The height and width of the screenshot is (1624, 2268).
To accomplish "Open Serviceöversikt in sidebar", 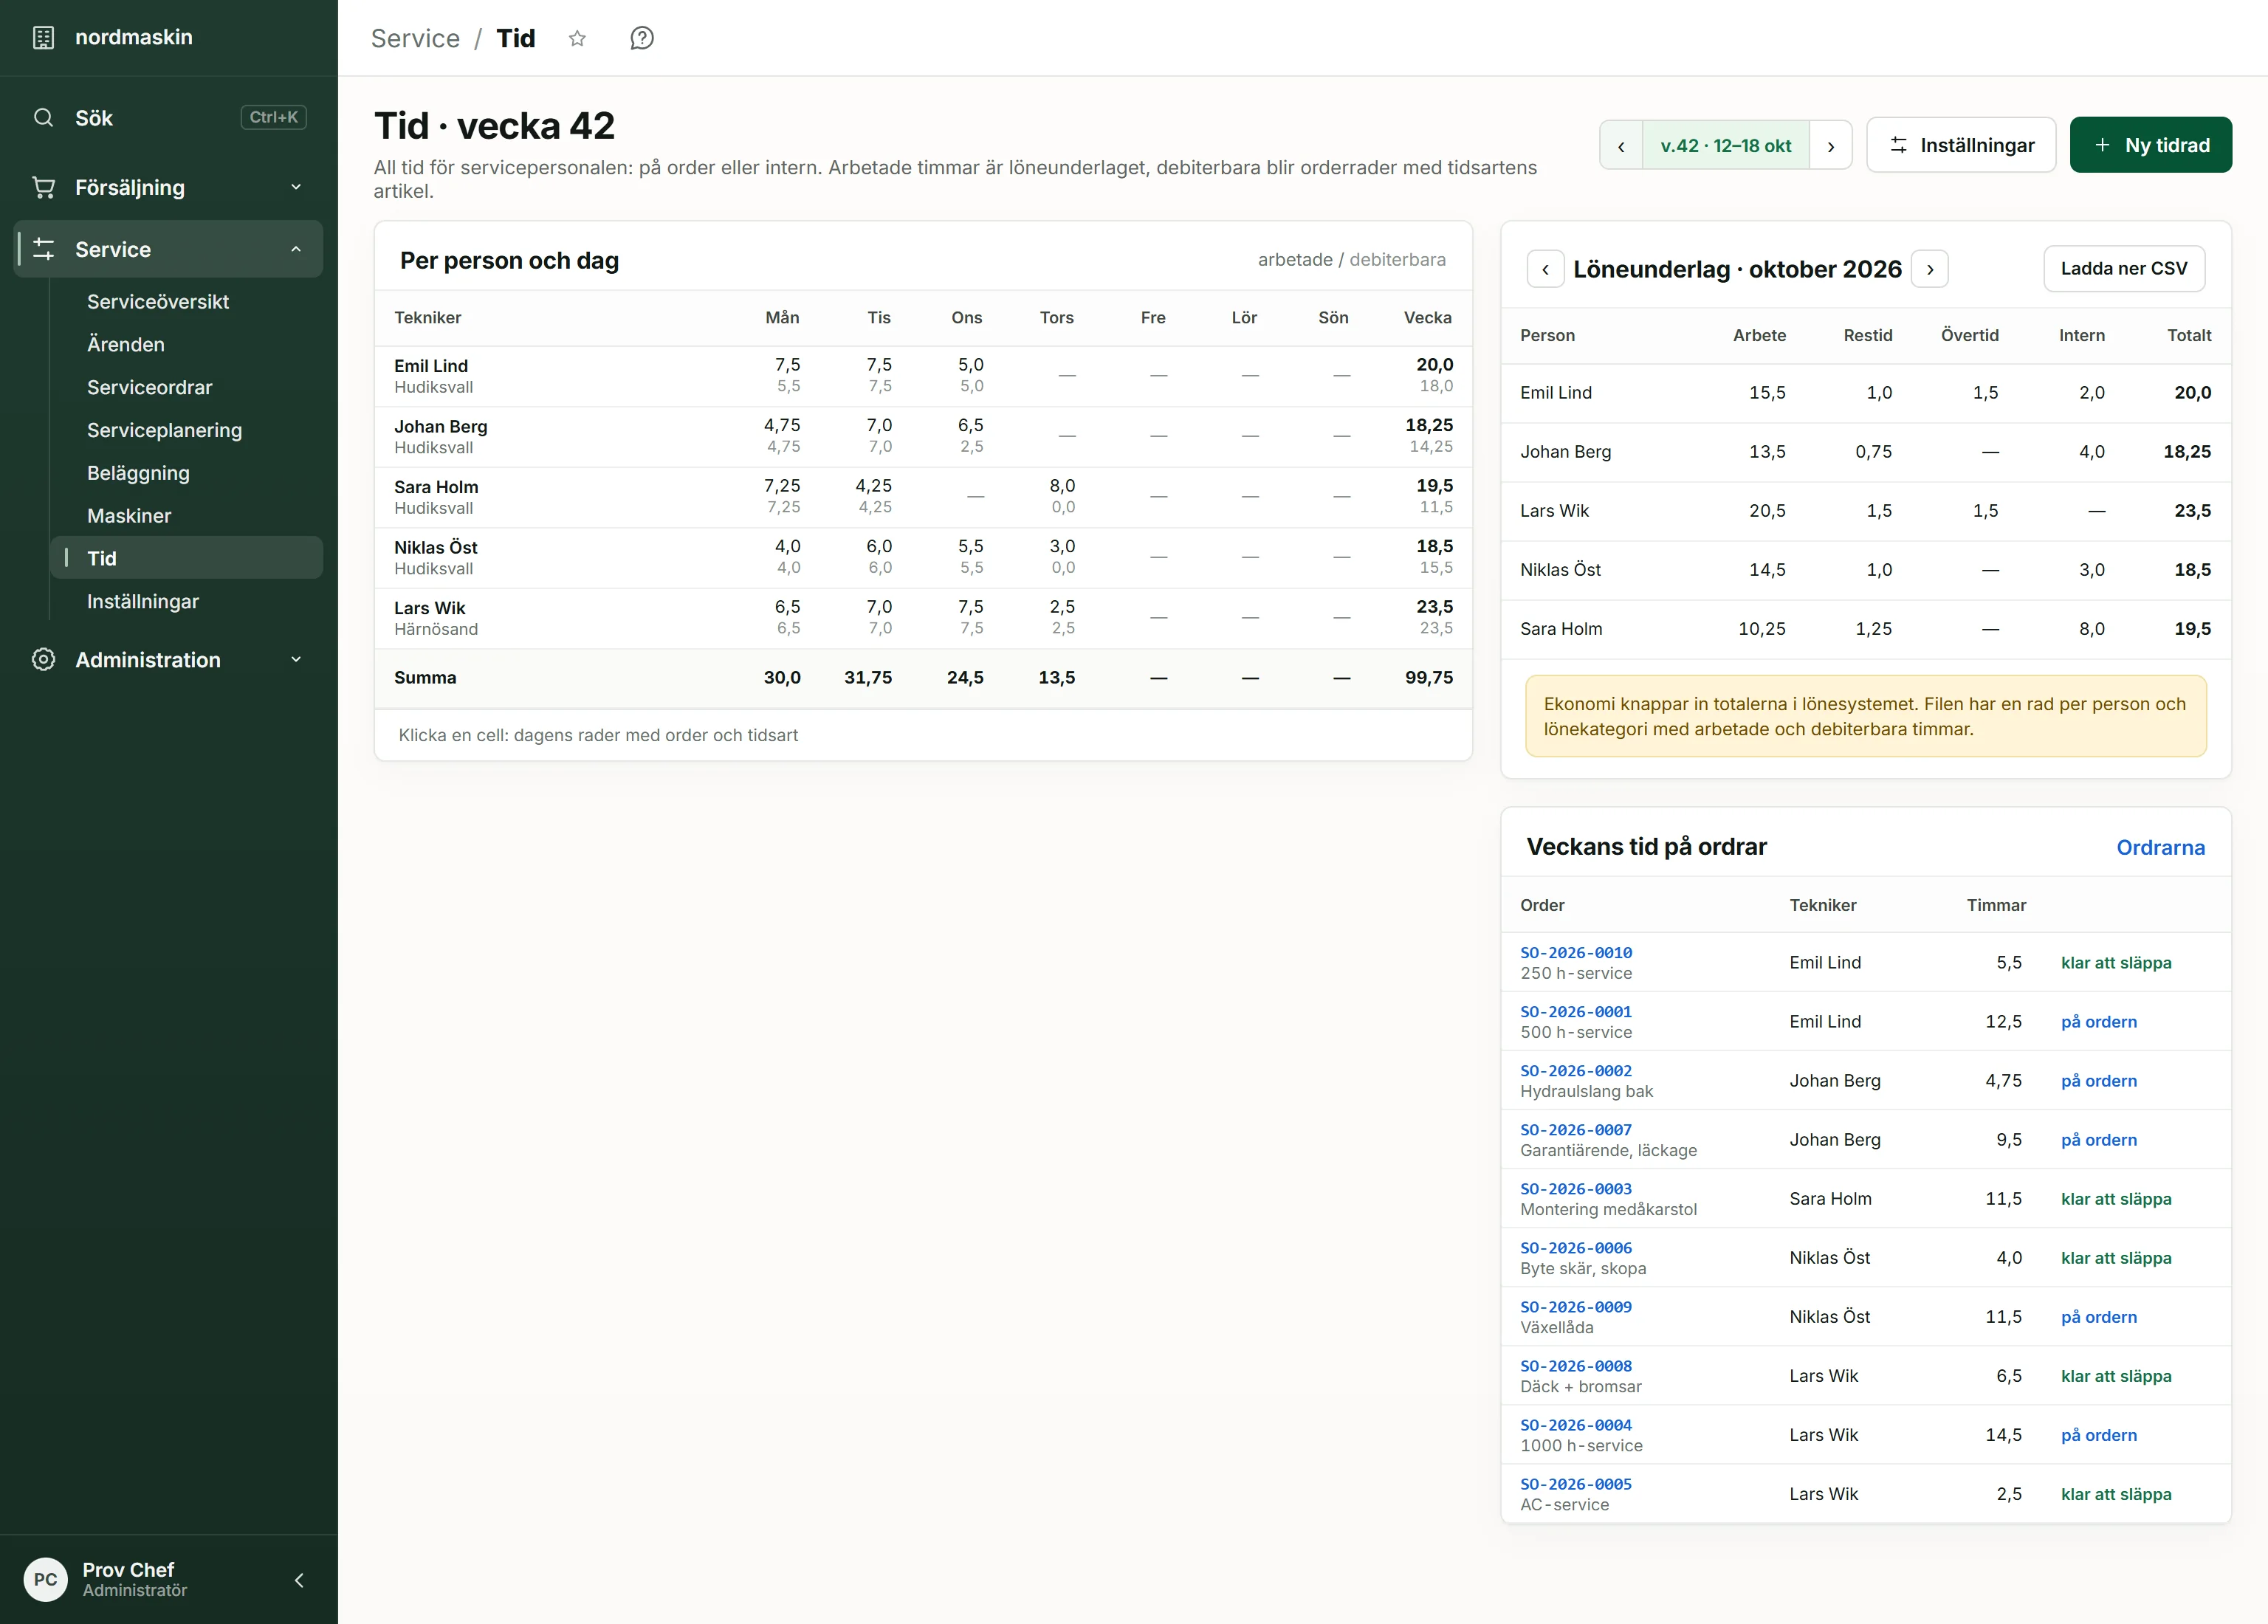I will tap(186, 302).
